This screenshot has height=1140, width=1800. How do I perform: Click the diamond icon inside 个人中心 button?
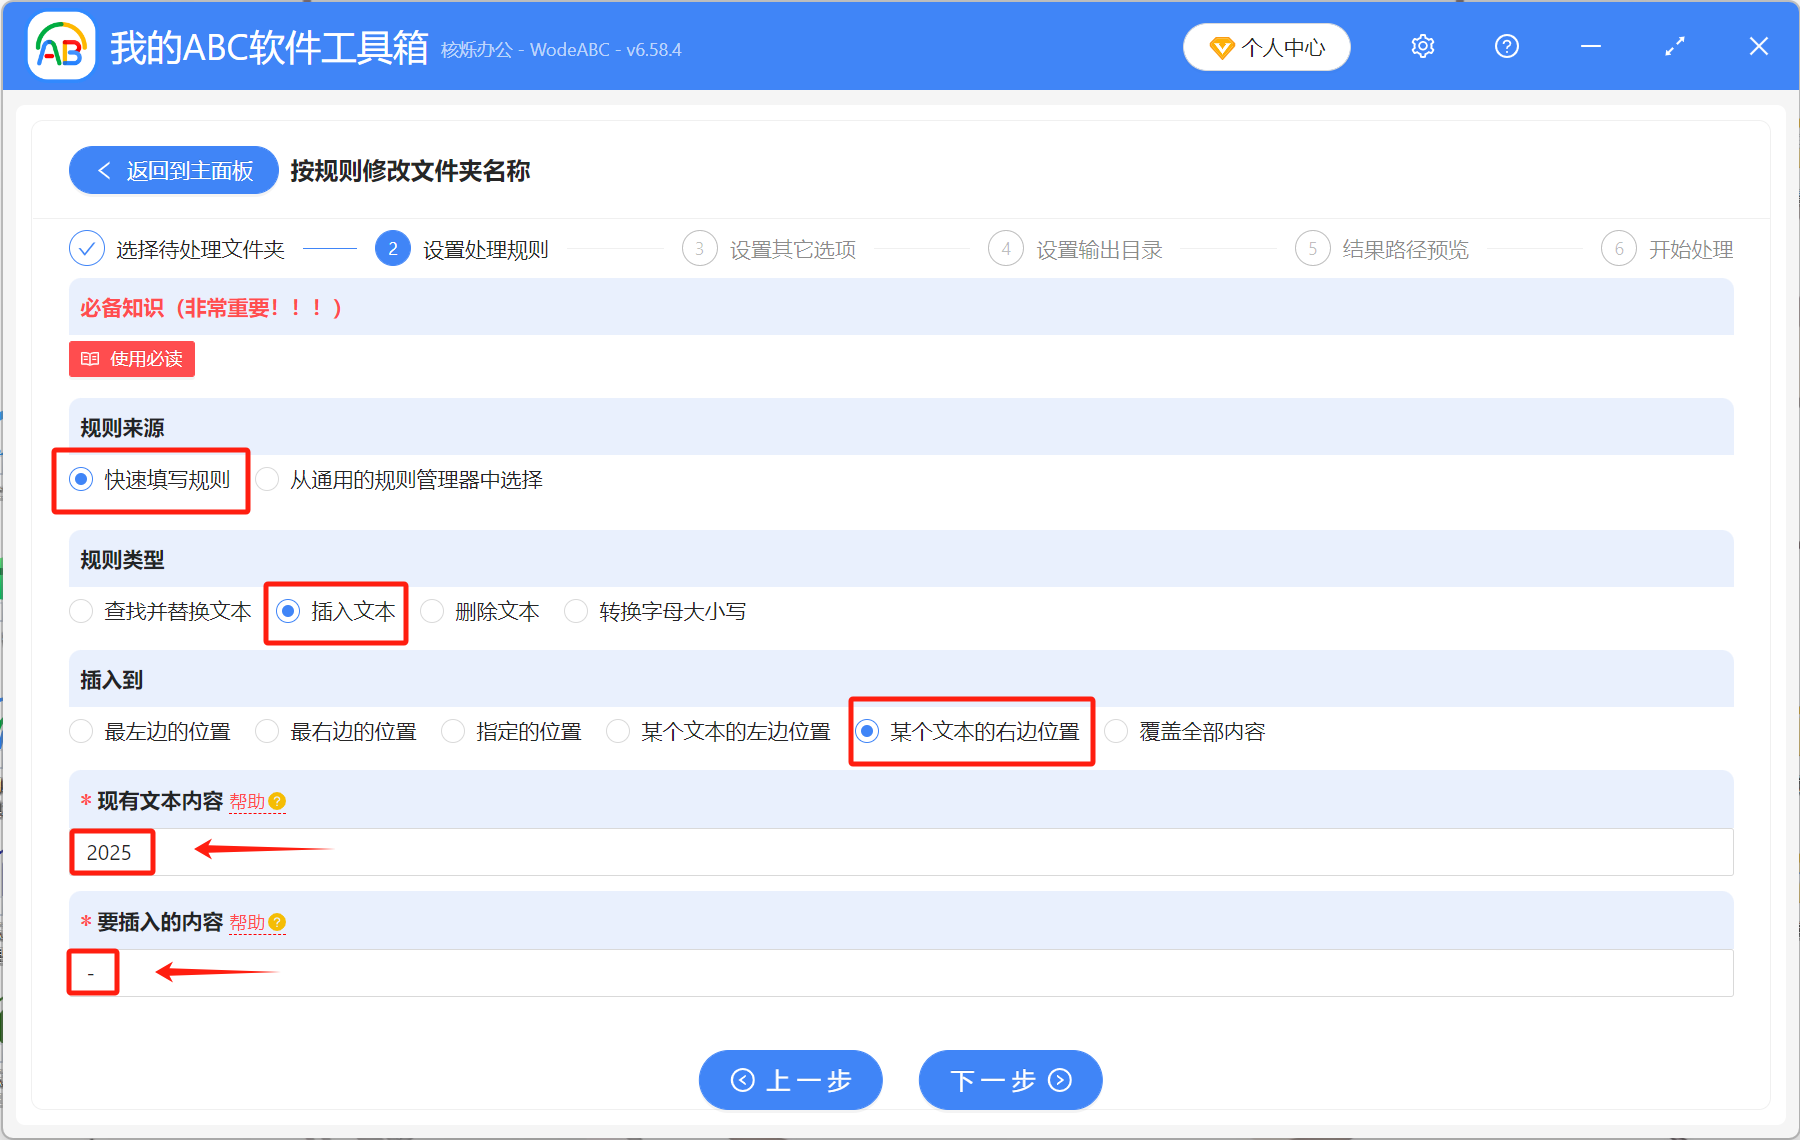point(1222,47)
